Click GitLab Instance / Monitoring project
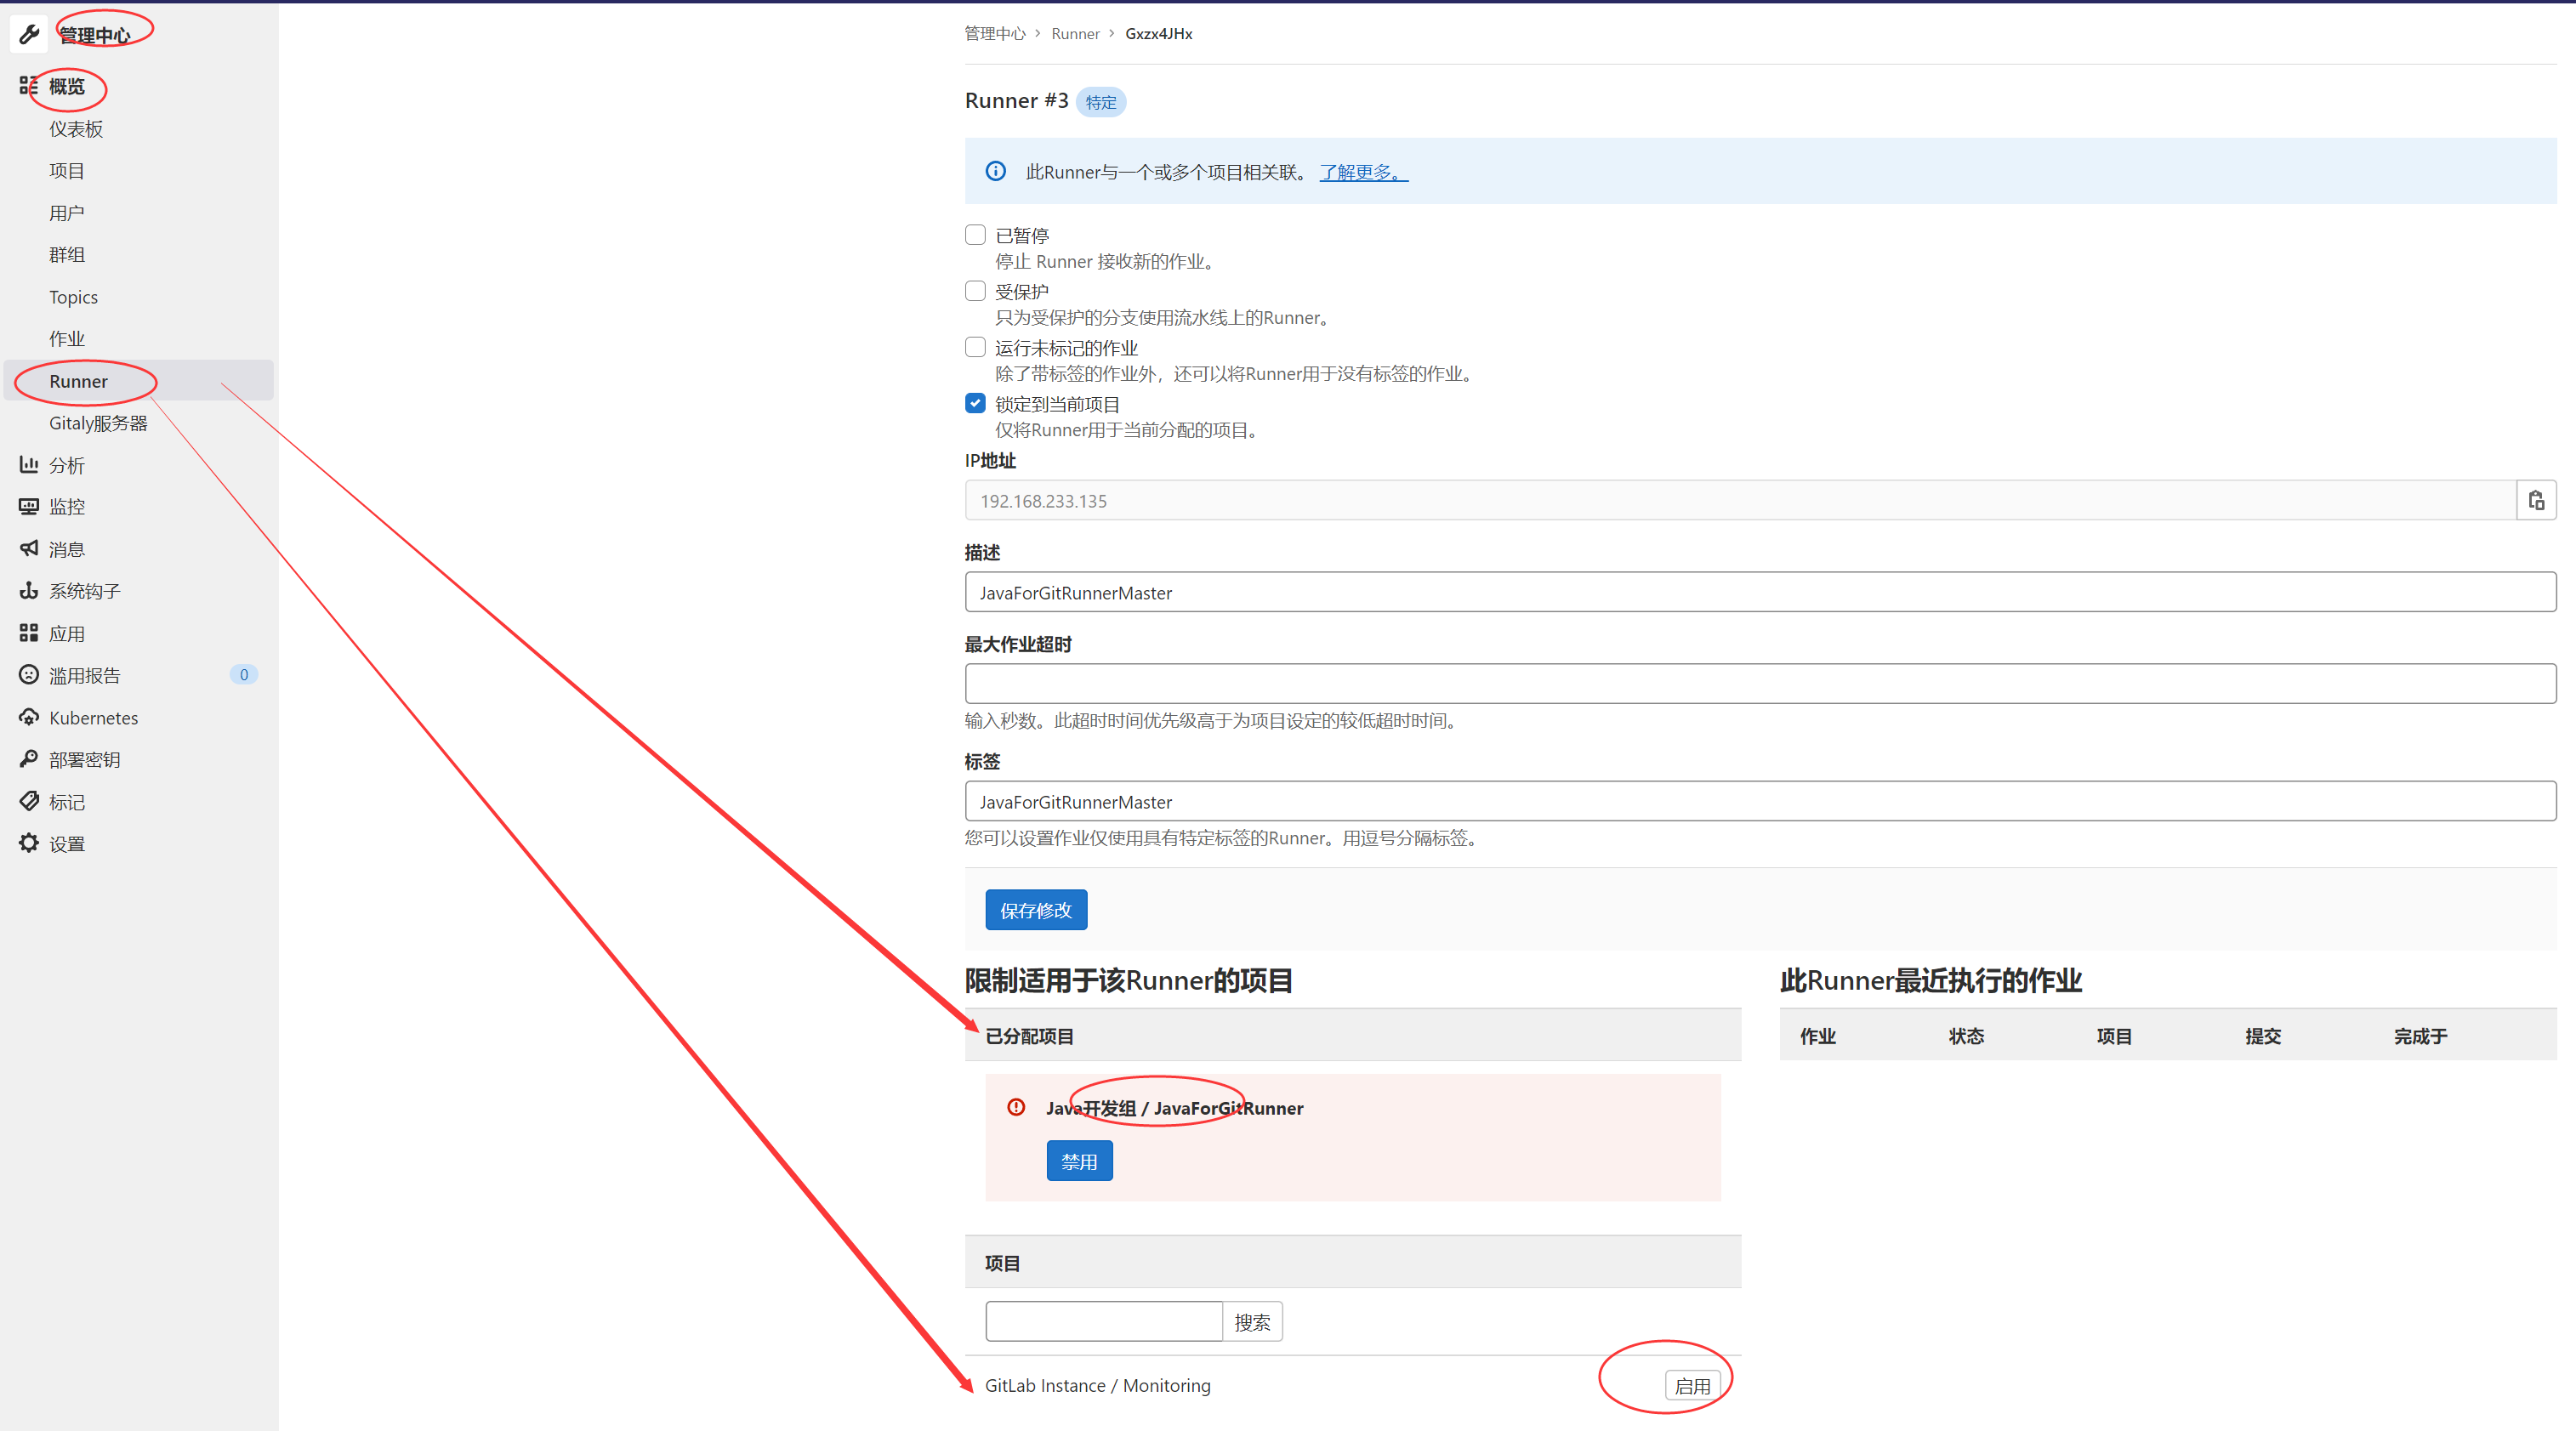The width and height of the screenshot is (2576, 1431). 1097,1385
